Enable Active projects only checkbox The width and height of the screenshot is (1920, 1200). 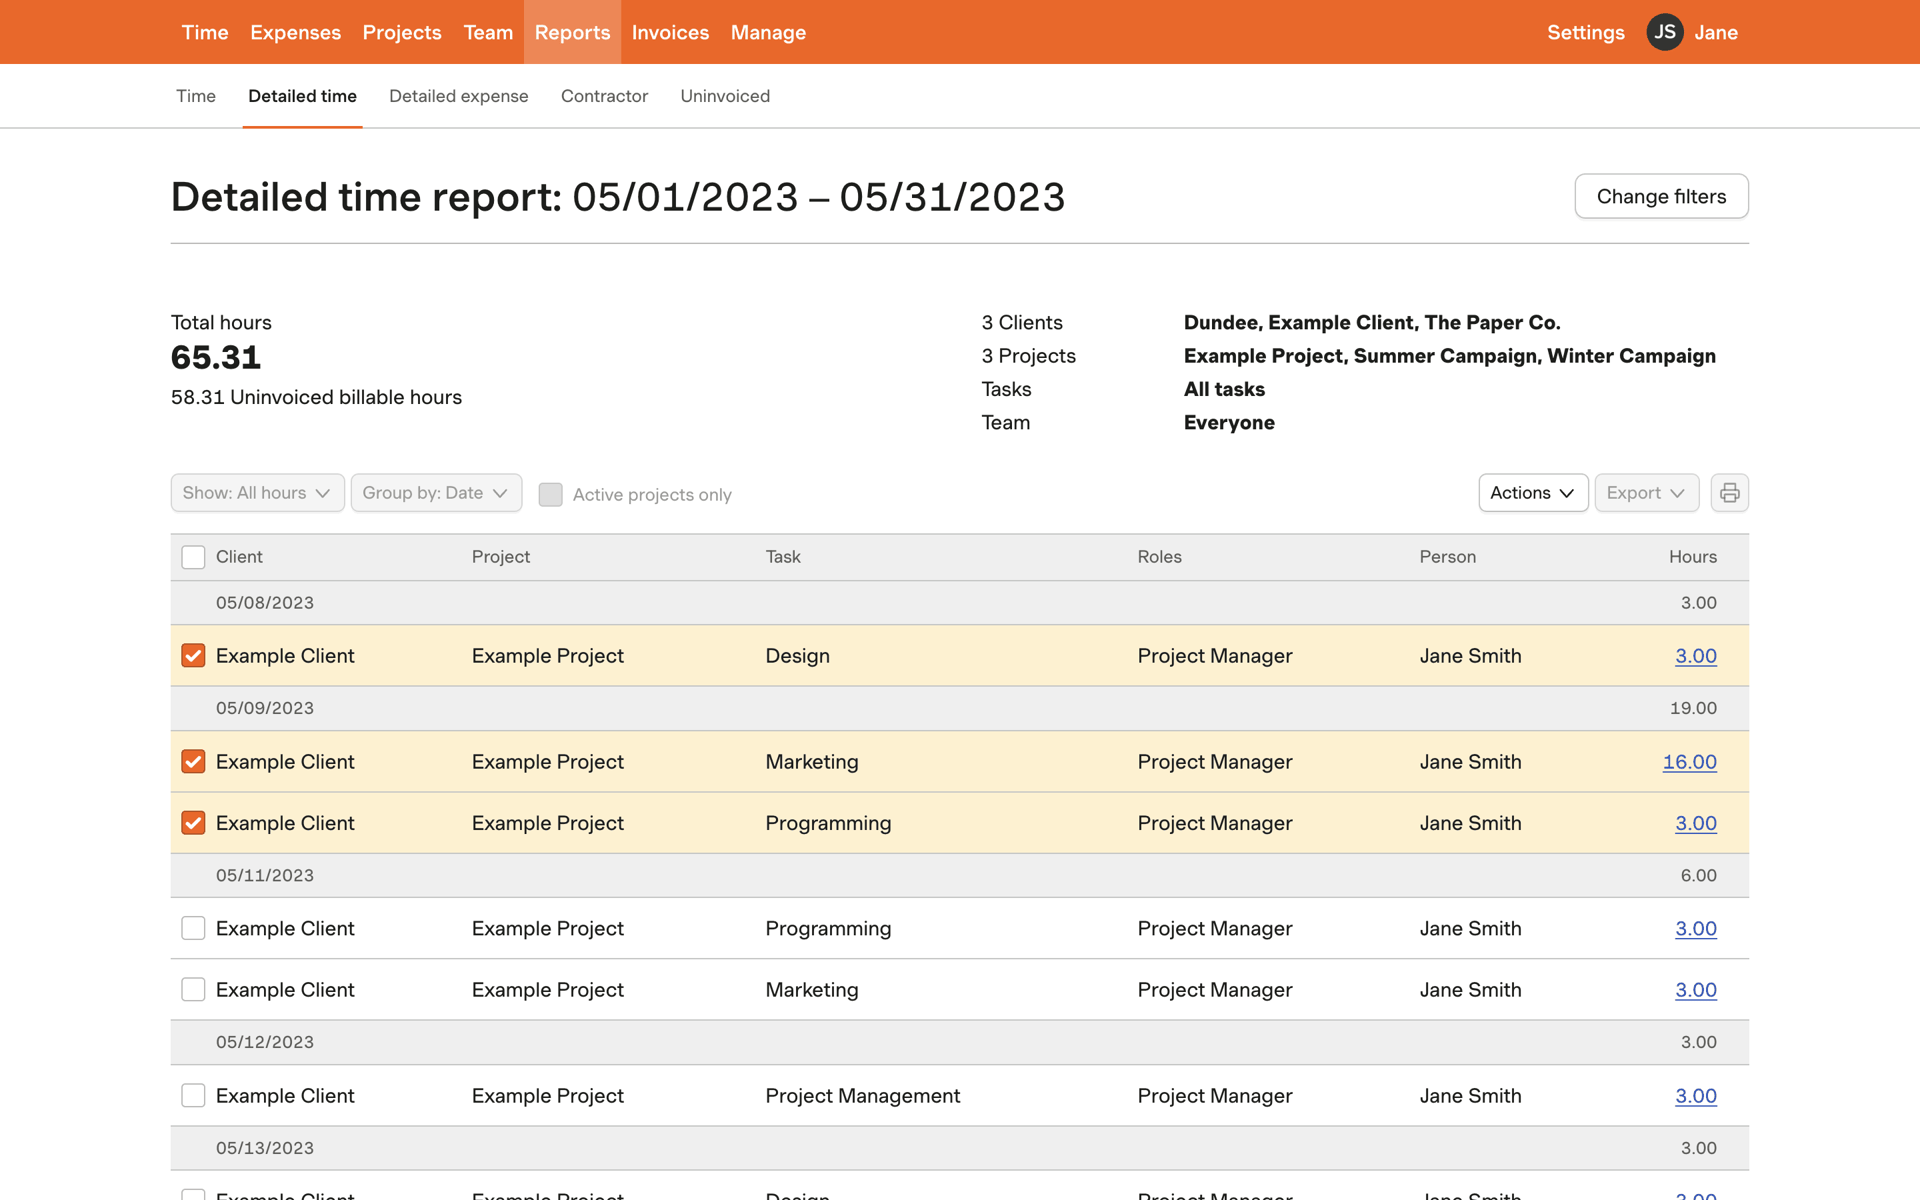click(x=550, y=494)
